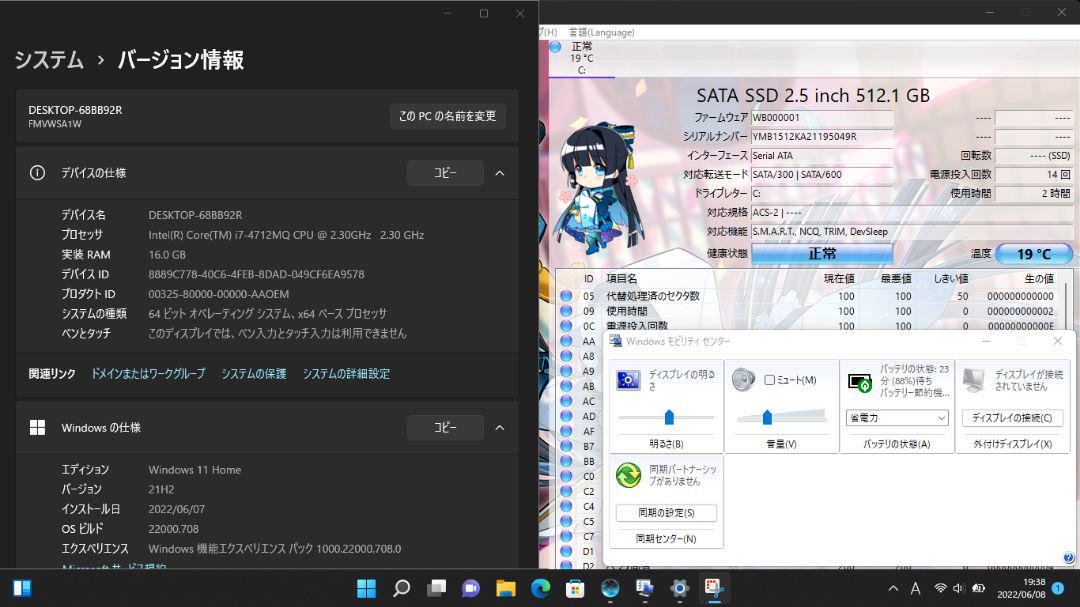Click the バッテリの状態(A) label
The image size is (1080, 607).
(x=897, y=444)
